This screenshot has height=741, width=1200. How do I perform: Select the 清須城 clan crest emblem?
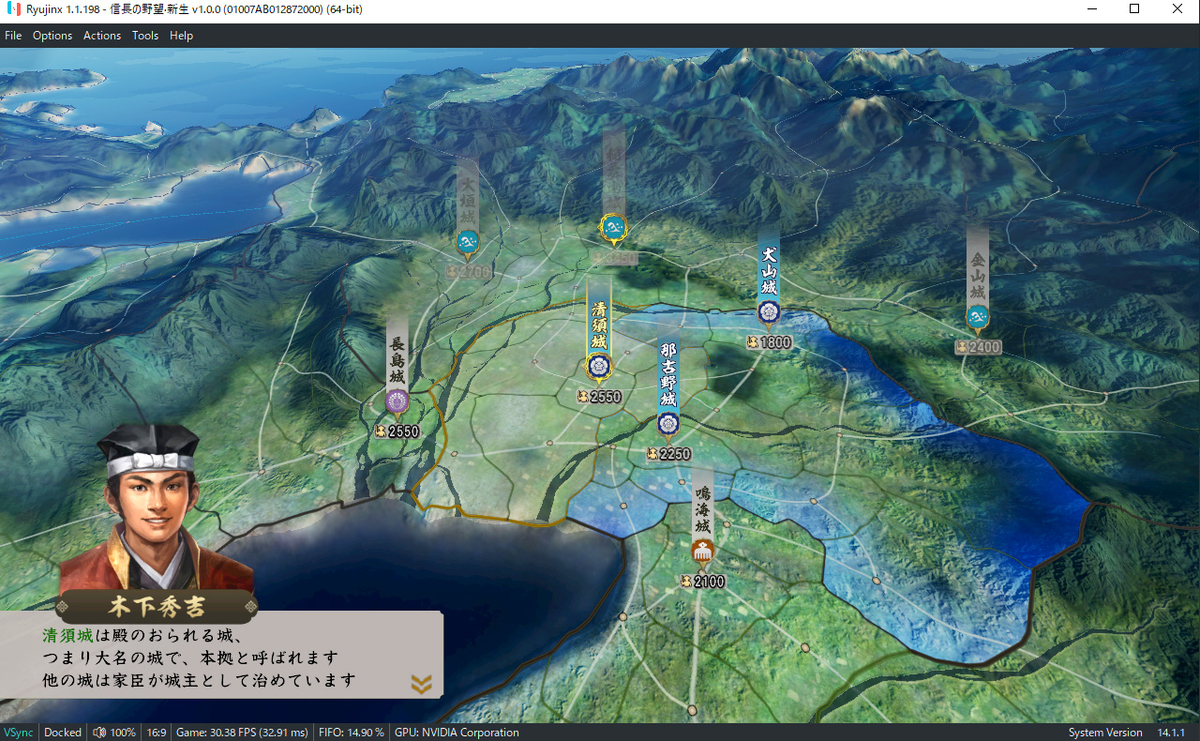click(x=599, y=368)
